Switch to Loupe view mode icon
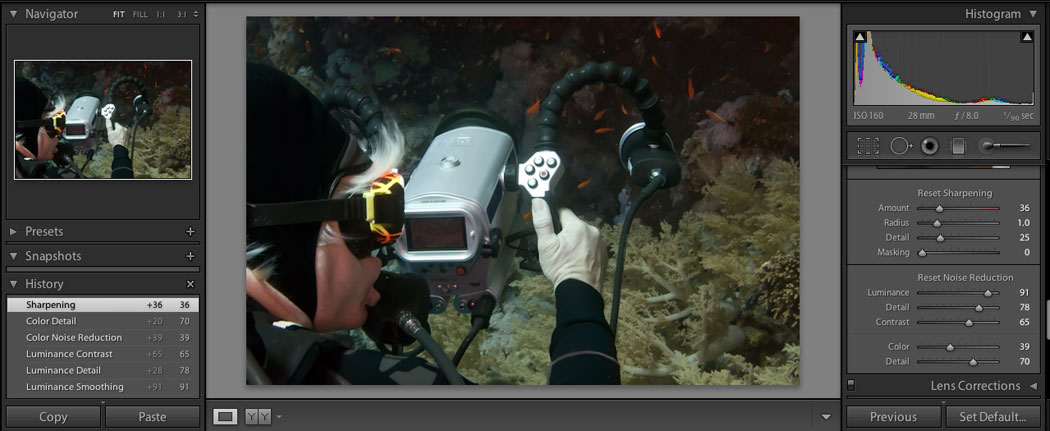Screen dimensions: 1050x431 point(225,416)
